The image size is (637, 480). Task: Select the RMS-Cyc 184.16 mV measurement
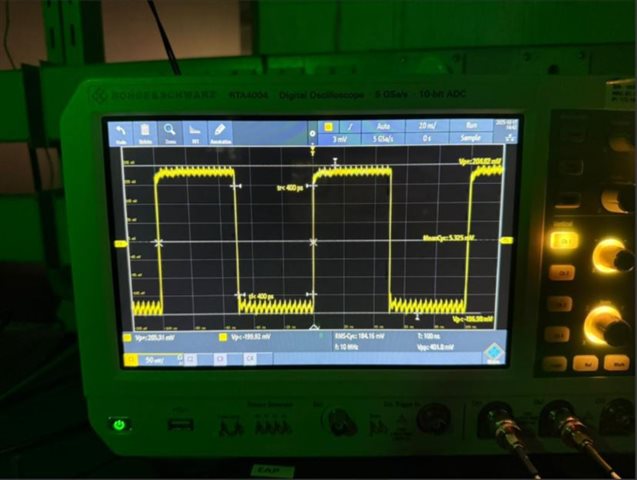360,336
